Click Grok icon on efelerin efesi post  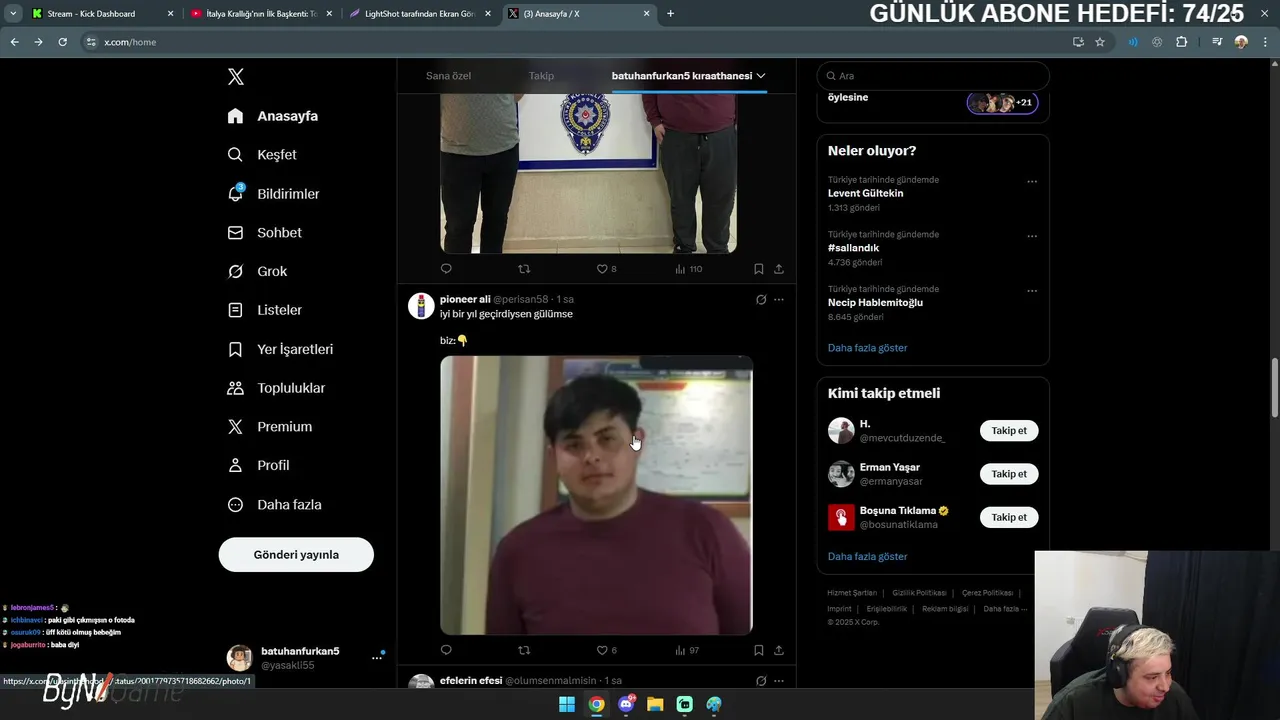[761, 681]
